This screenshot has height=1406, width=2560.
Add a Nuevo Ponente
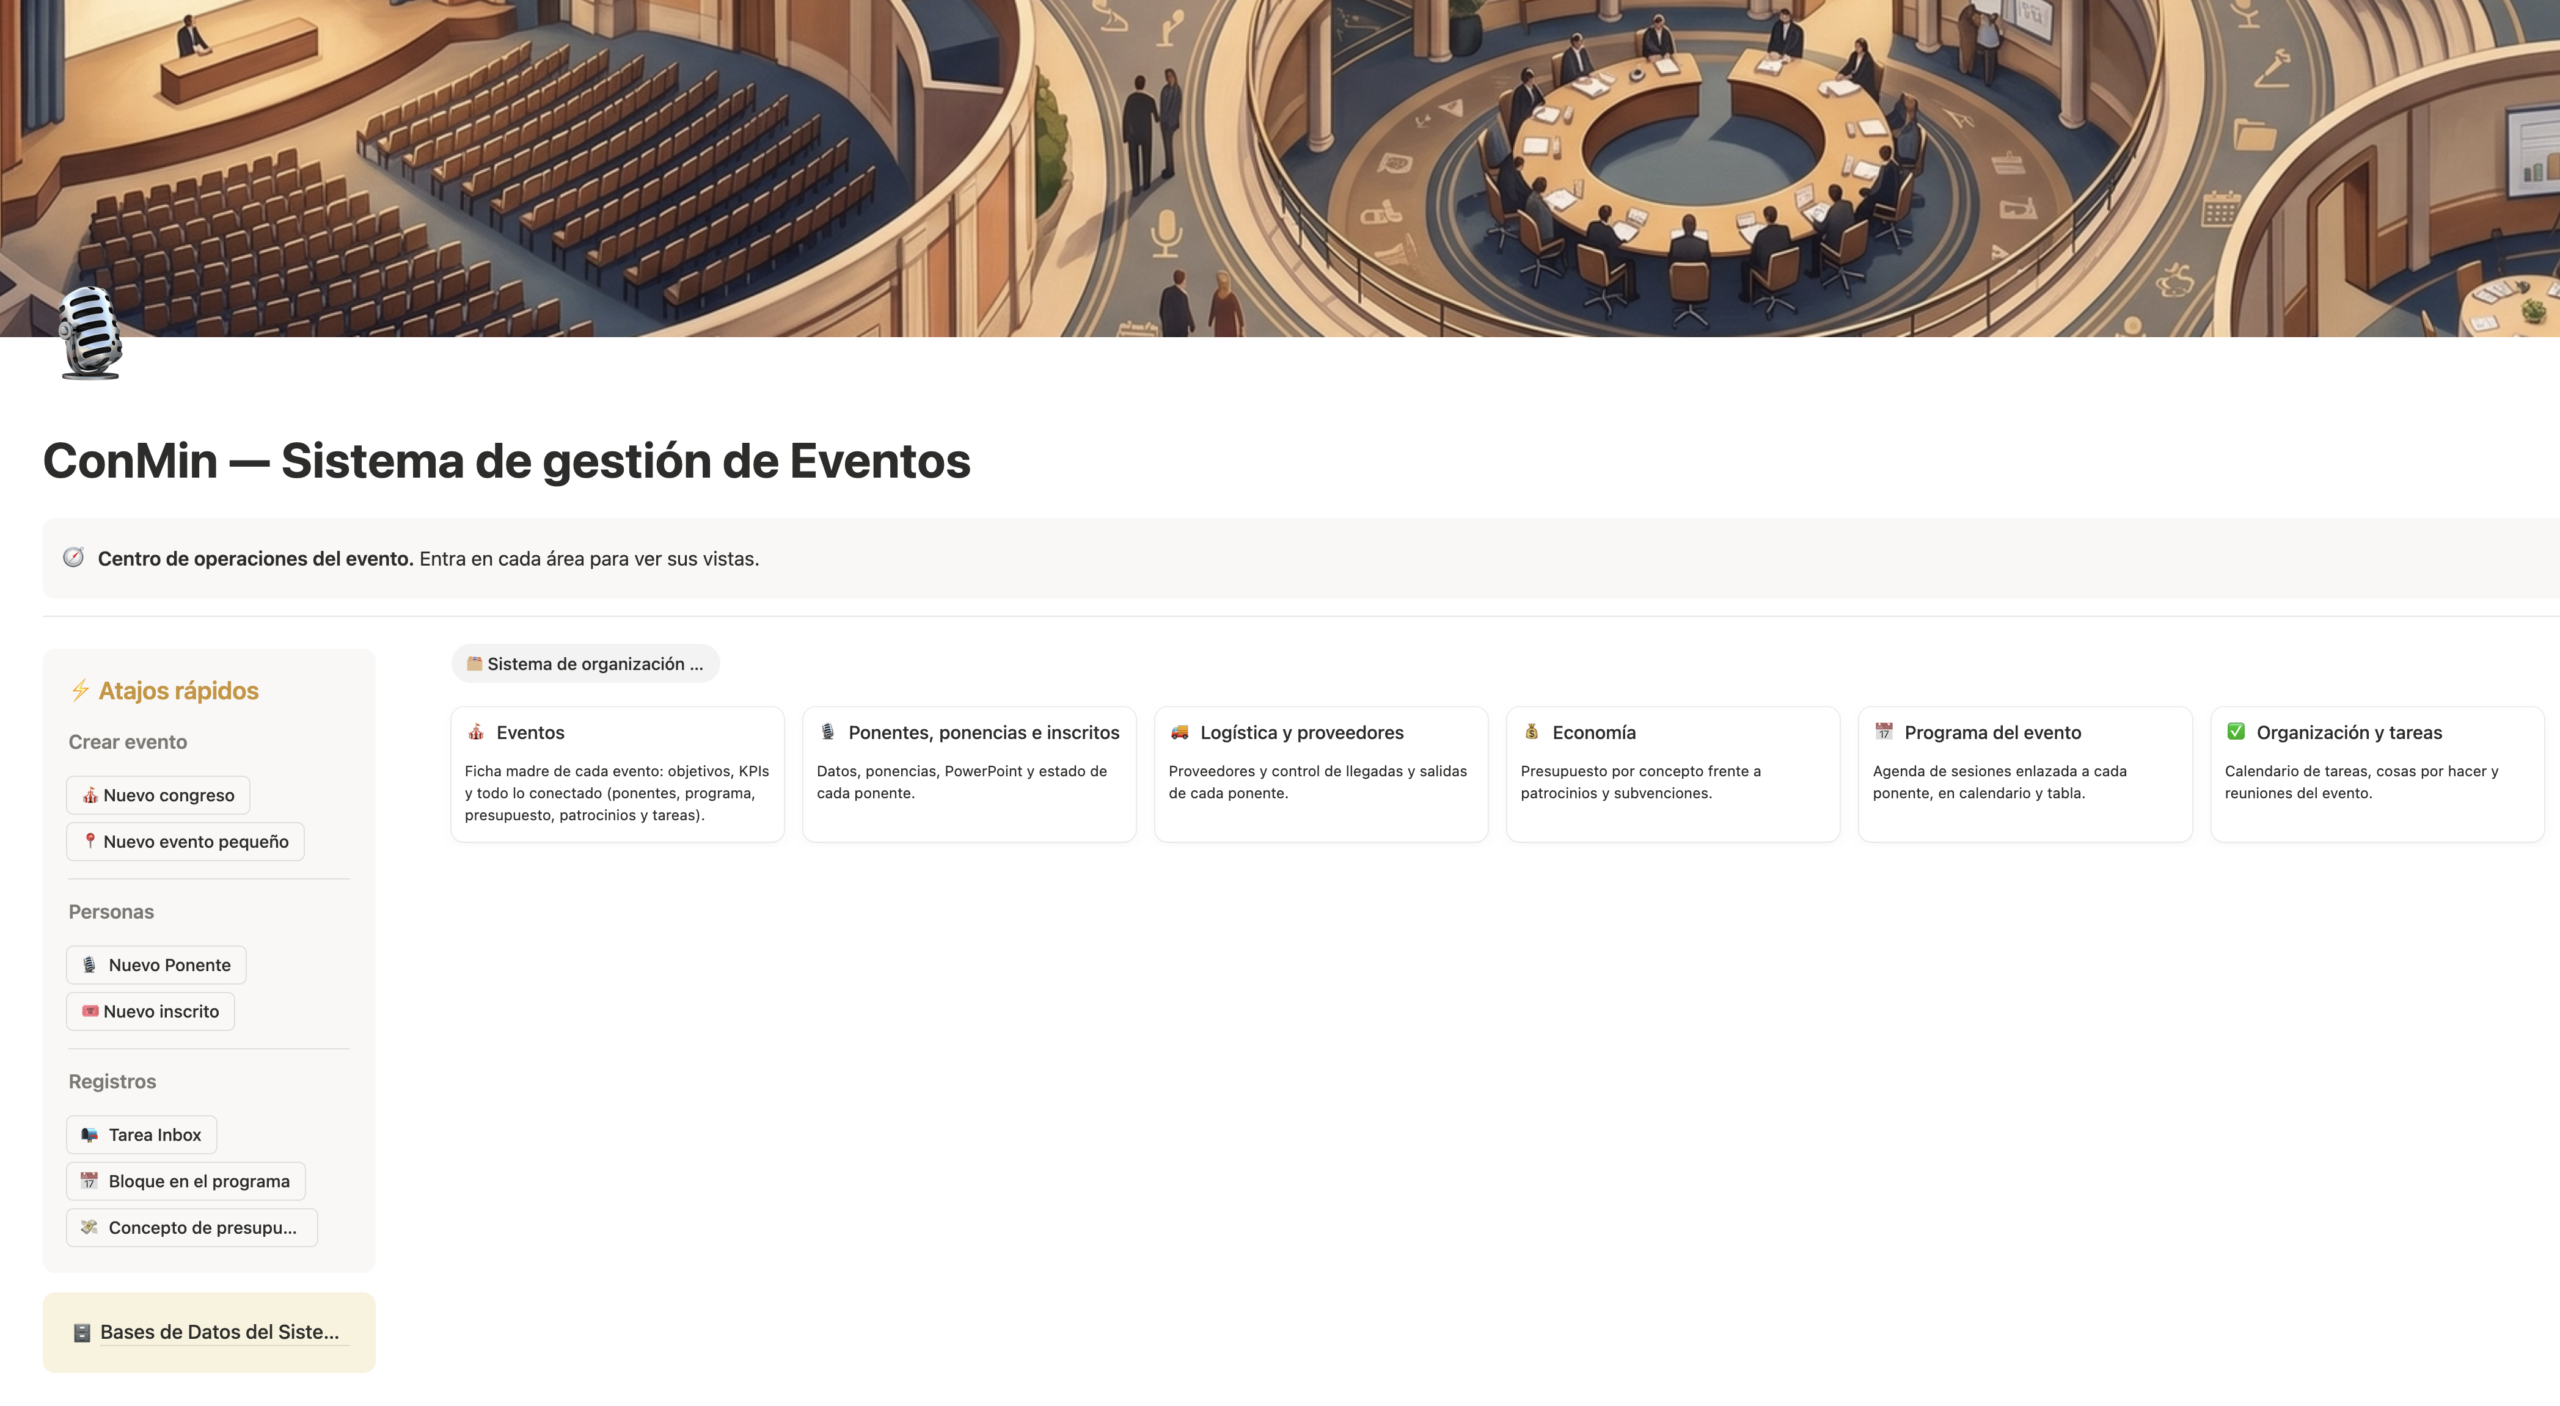(x=156, y=965)
